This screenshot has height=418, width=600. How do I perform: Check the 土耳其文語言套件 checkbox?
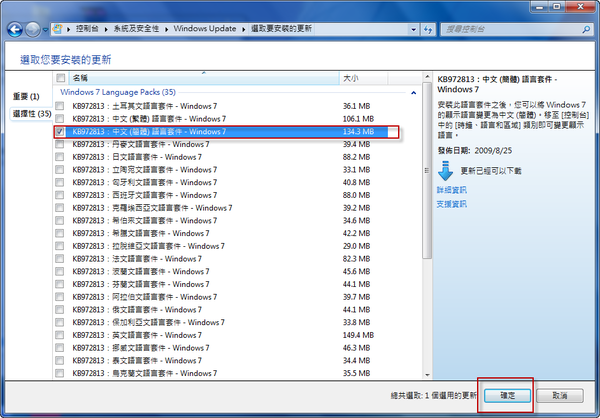tap(60, 106)
